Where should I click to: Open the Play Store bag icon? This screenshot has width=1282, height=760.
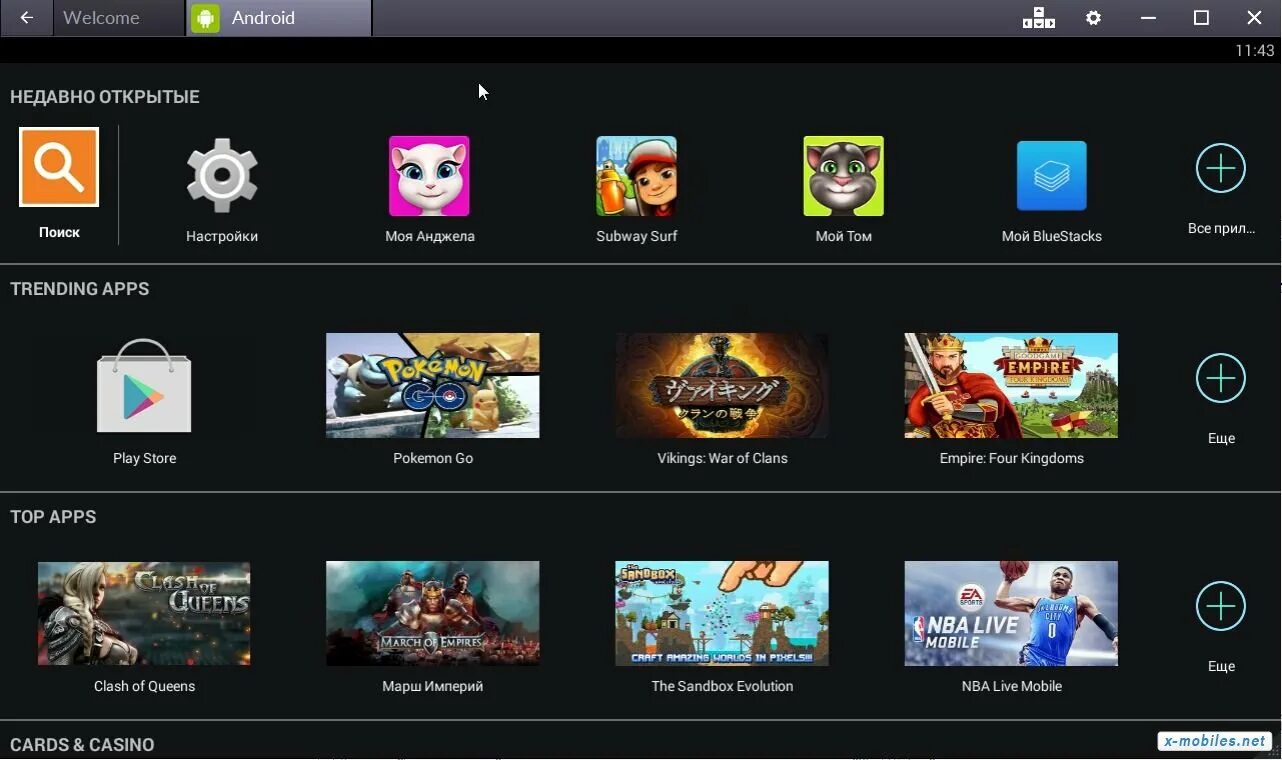[x=144, y=386]
